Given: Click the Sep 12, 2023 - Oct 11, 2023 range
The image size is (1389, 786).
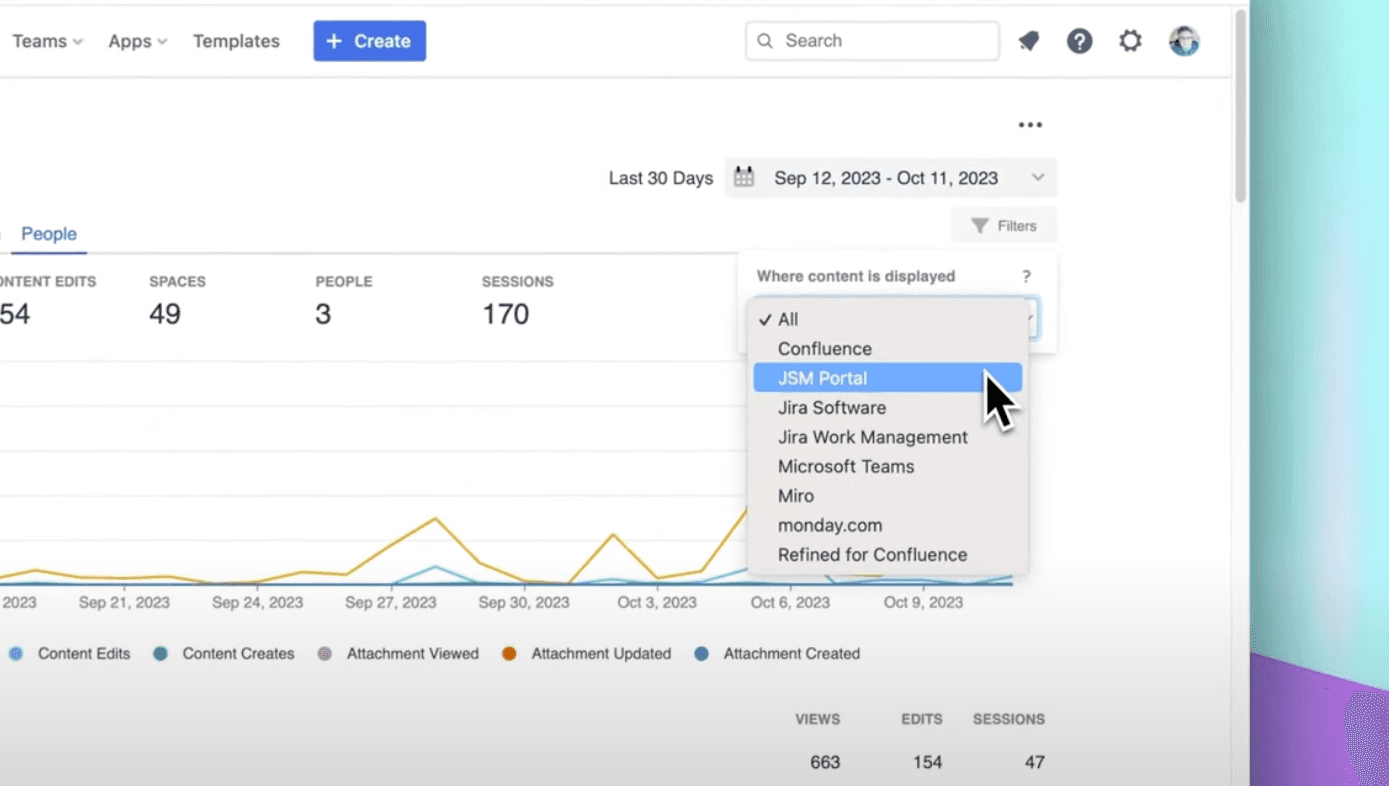Looking at the screenshot, I should (x=886, y=178).
